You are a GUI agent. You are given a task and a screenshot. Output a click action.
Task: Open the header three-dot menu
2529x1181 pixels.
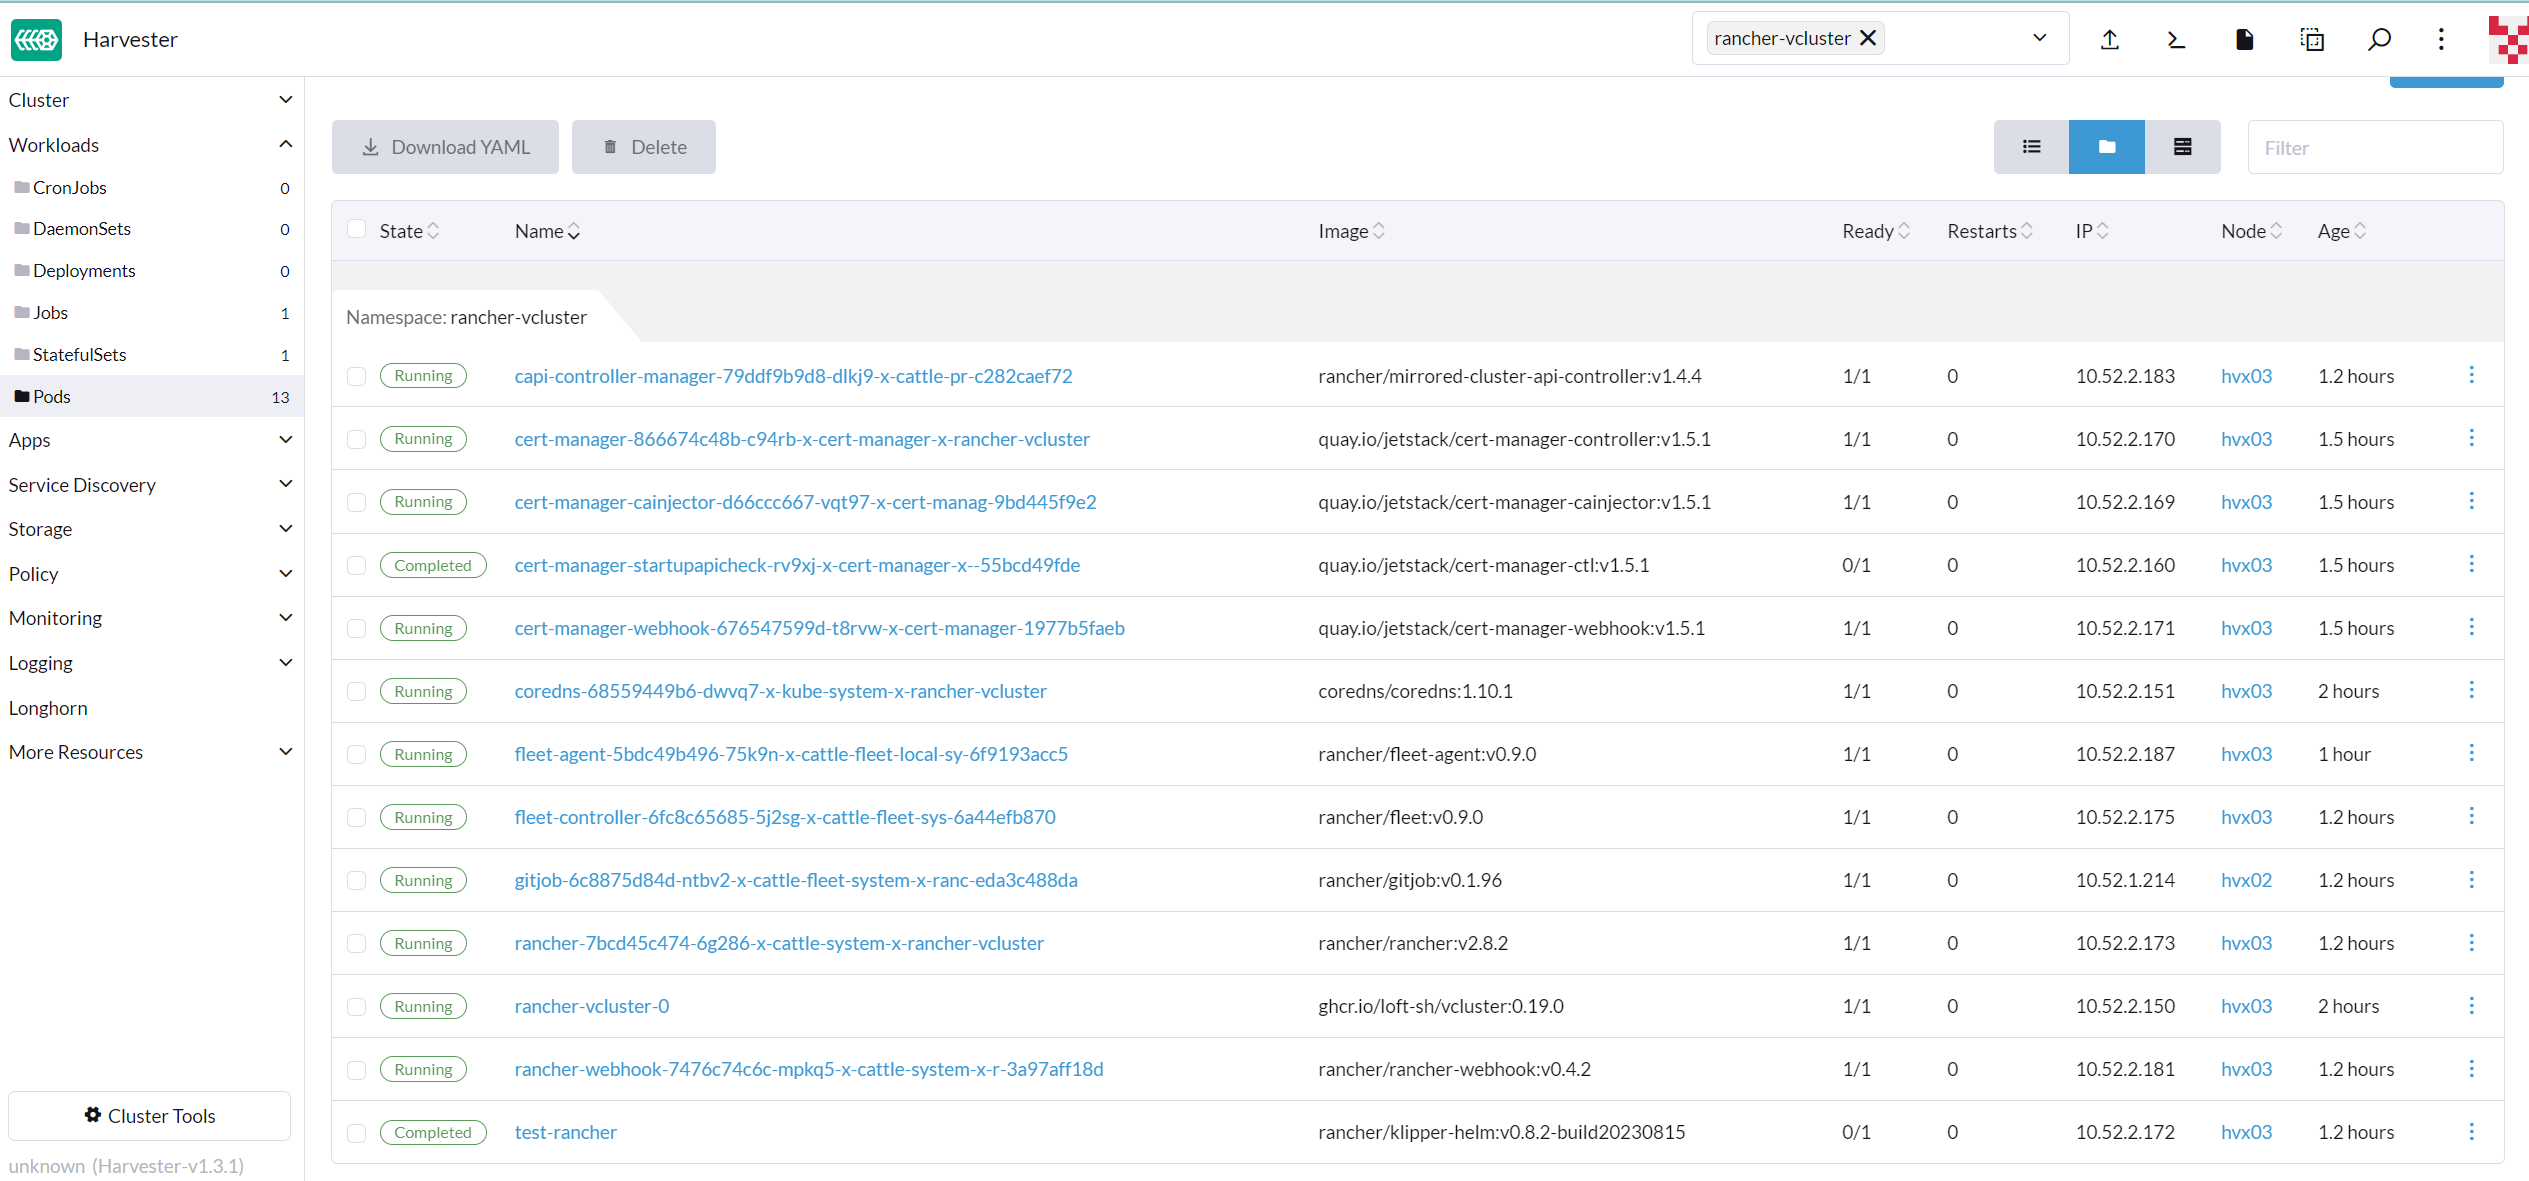tap(2441, 39)
